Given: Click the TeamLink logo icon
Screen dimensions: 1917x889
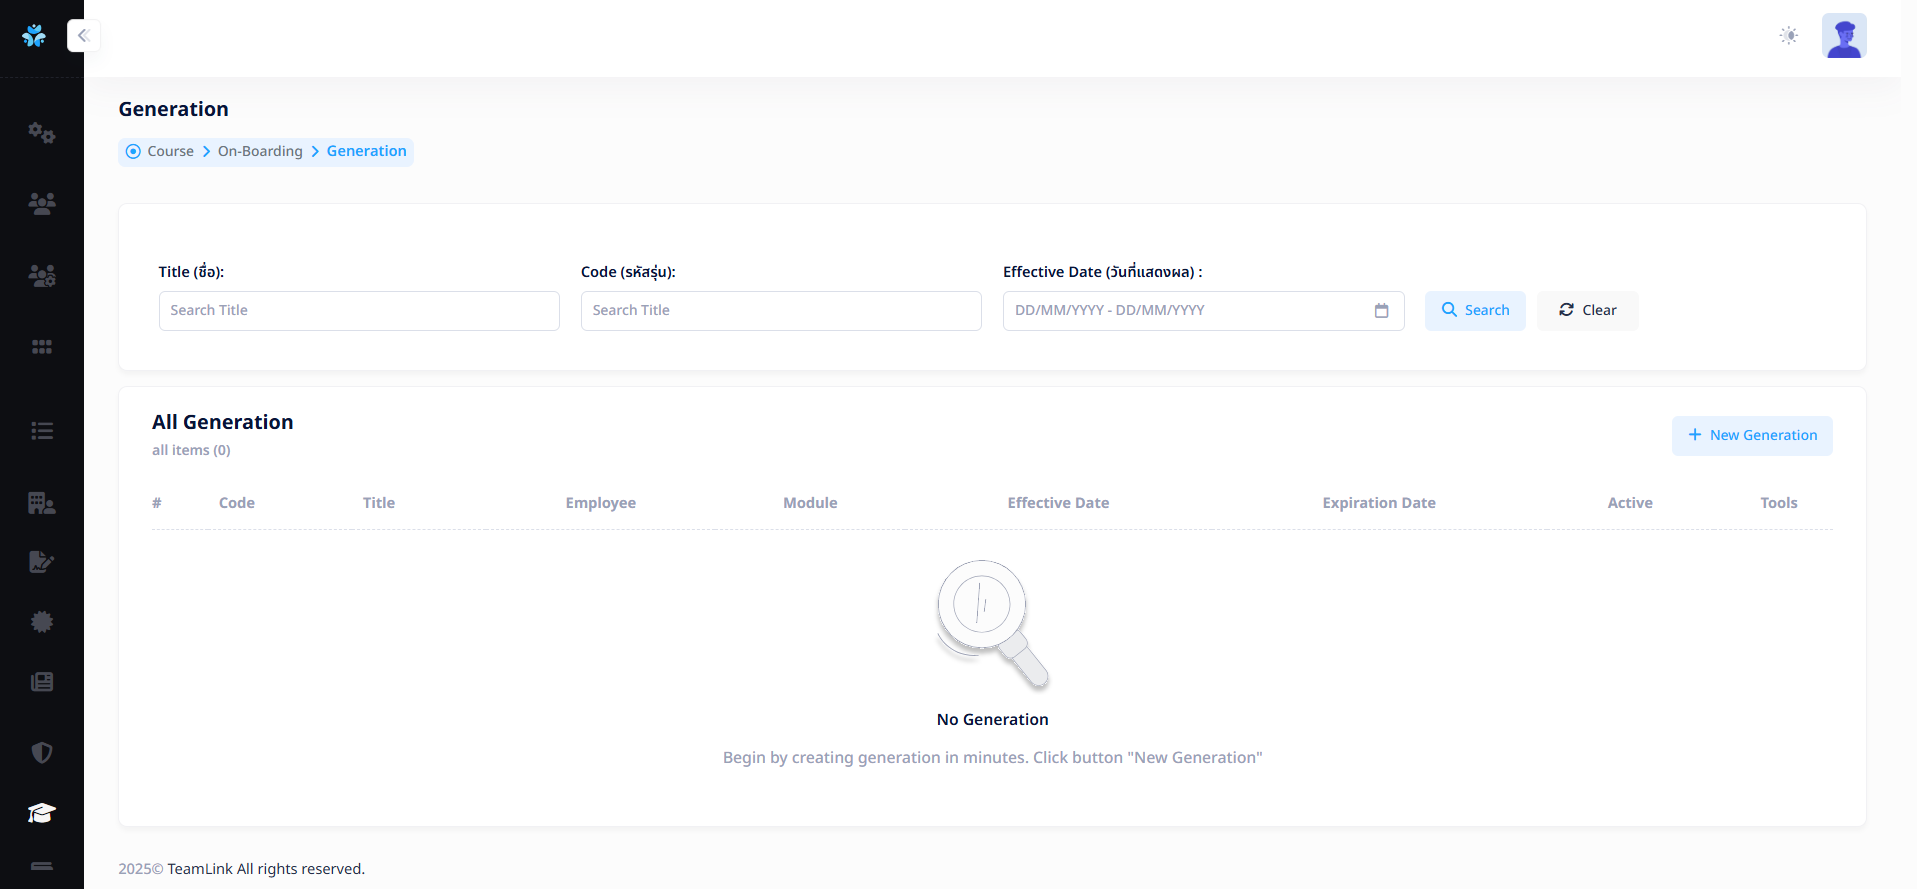Looking at the screenshot, I should click(34, 36).
